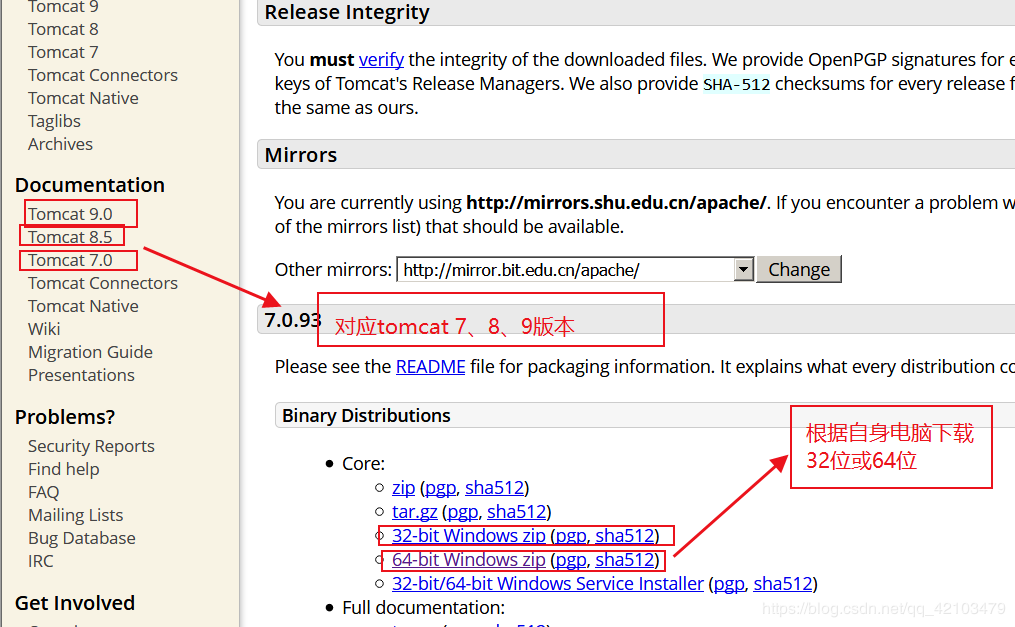Select the Release Integrity heading
1015x627 pixels.
click(347, 12)
